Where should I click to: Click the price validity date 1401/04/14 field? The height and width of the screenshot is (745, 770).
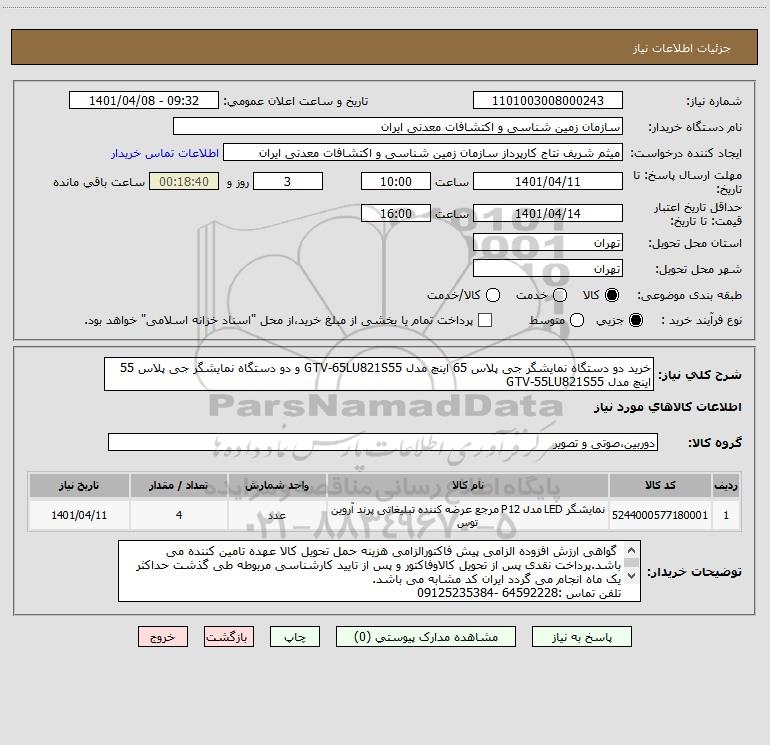click(x=548, y=213)
